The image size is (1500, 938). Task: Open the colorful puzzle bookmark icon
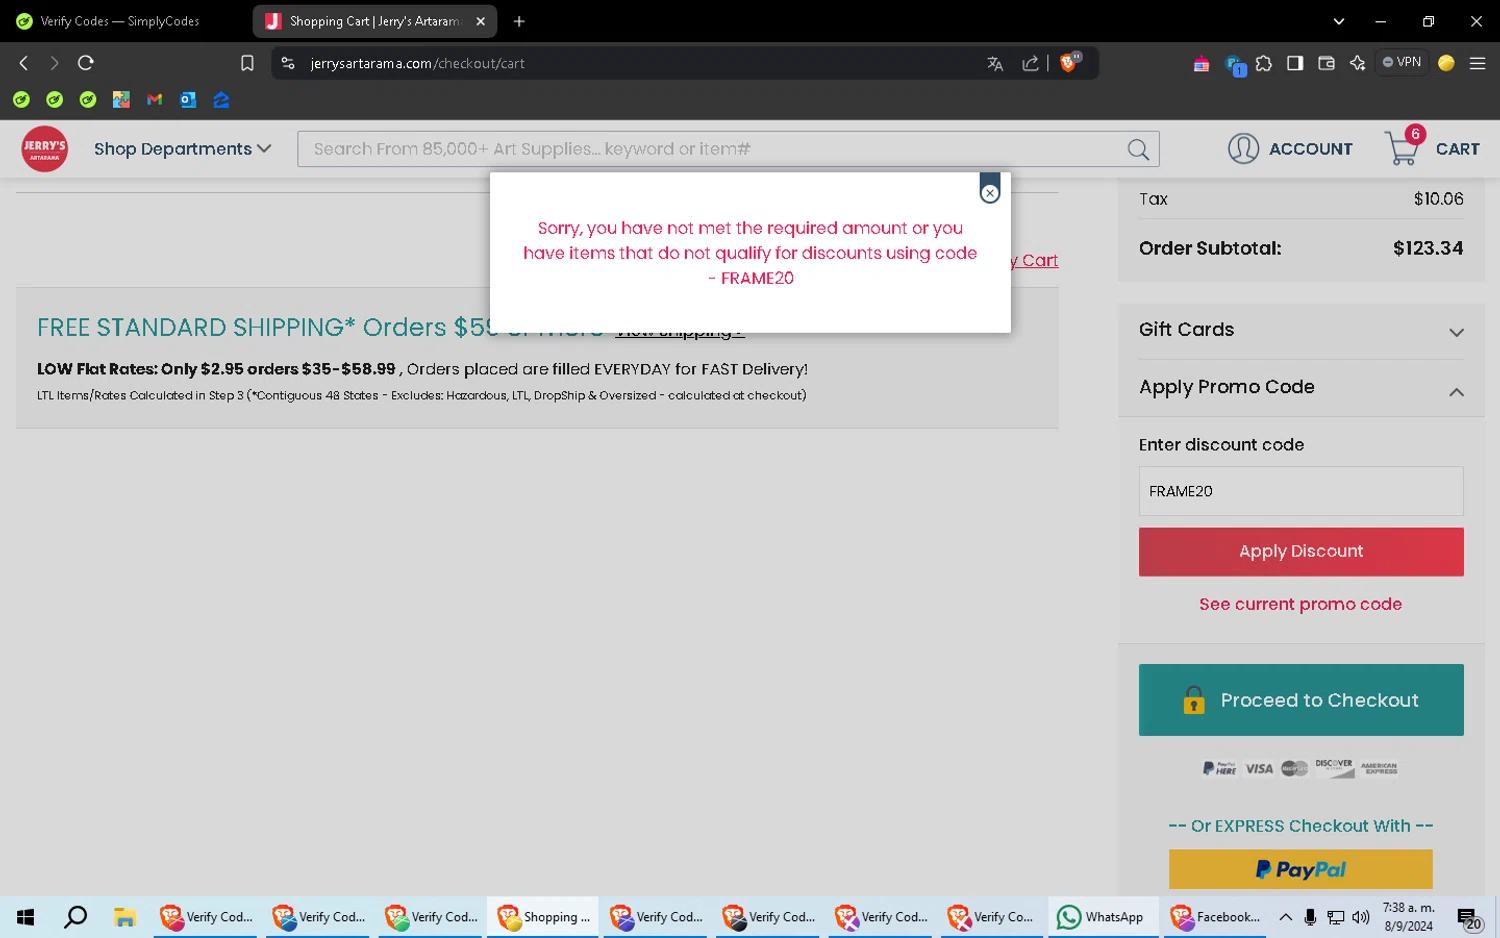[x=121, y=100]
